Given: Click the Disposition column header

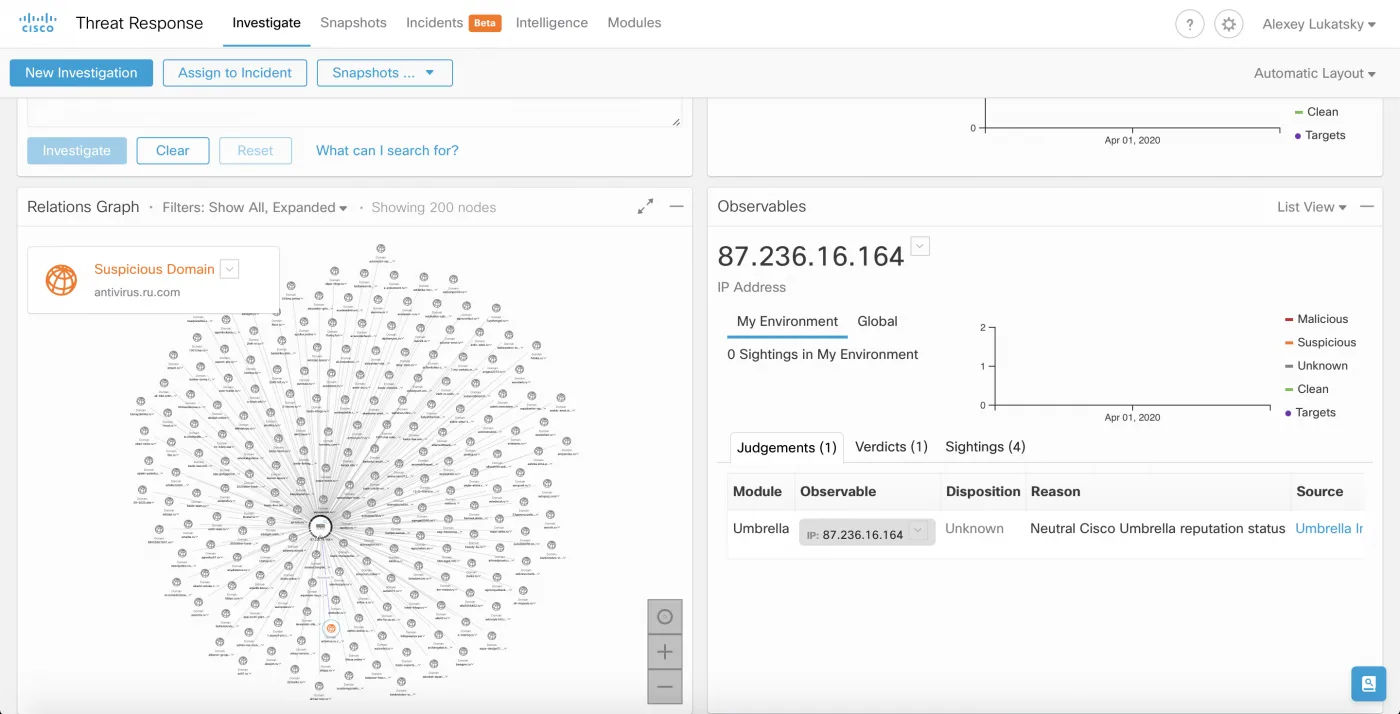Looking at the screenshot, I should 983,491.
